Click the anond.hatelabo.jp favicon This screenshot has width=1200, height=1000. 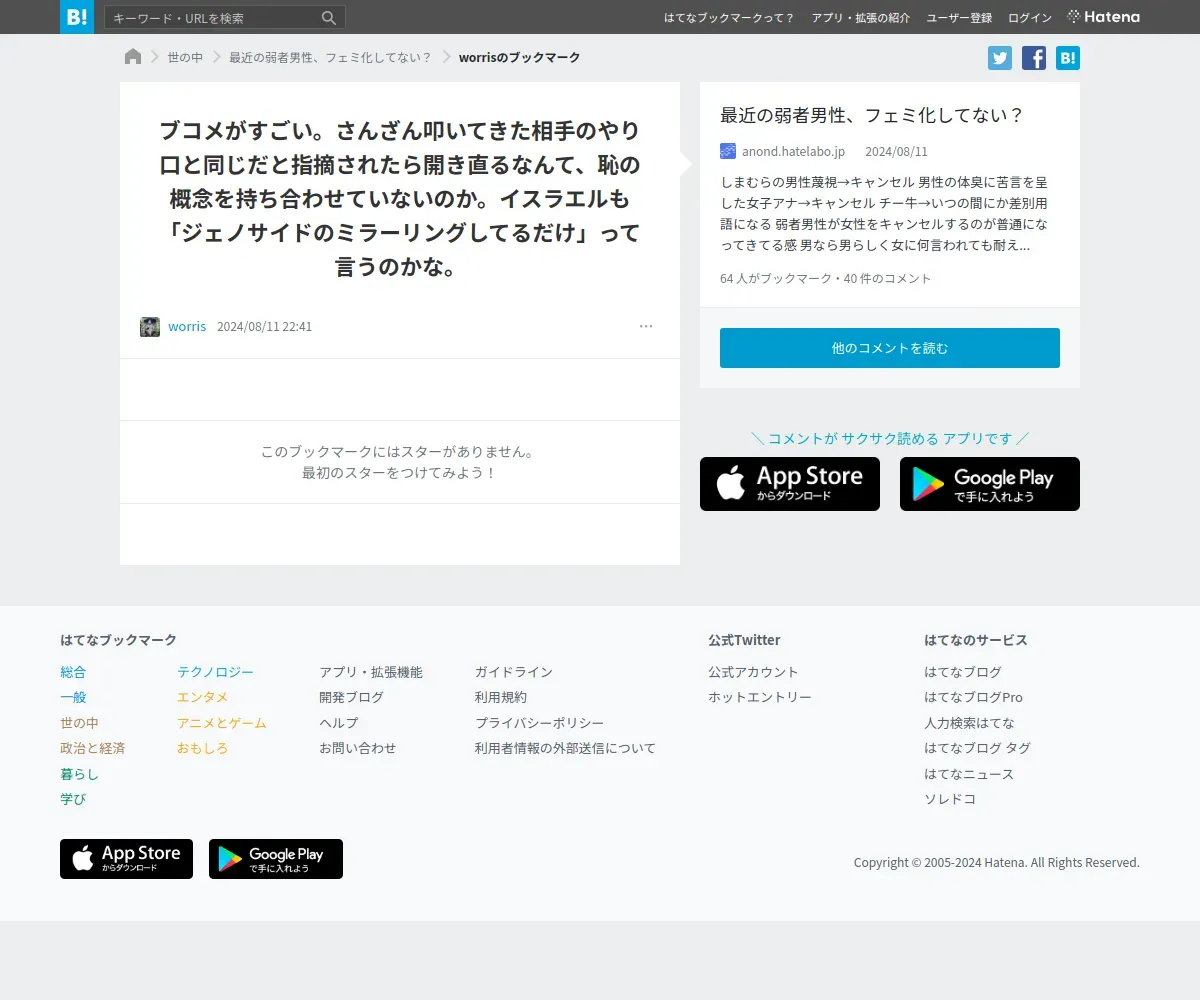[728, 151]
